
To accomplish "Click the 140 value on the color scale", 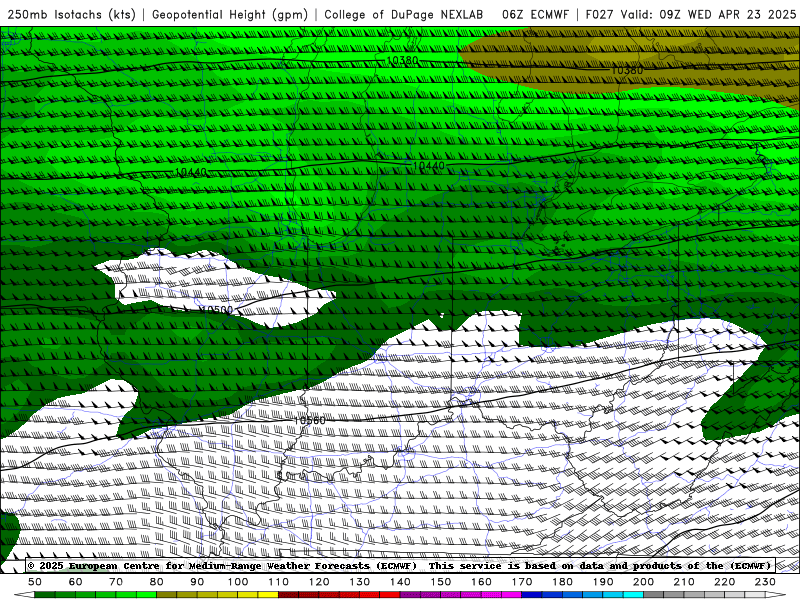I will pos(400,582).
